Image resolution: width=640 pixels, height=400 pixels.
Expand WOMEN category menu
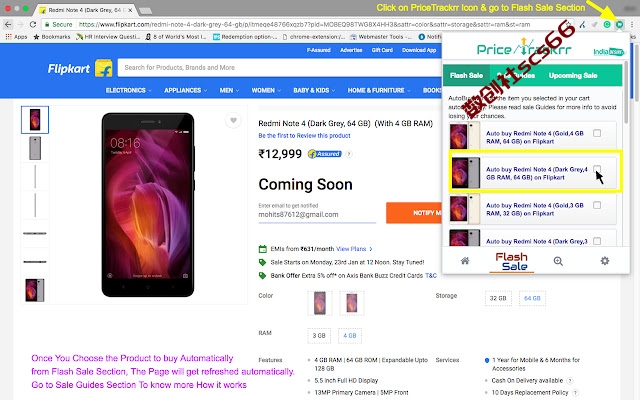pyautogui.click(x=266, y=90)
